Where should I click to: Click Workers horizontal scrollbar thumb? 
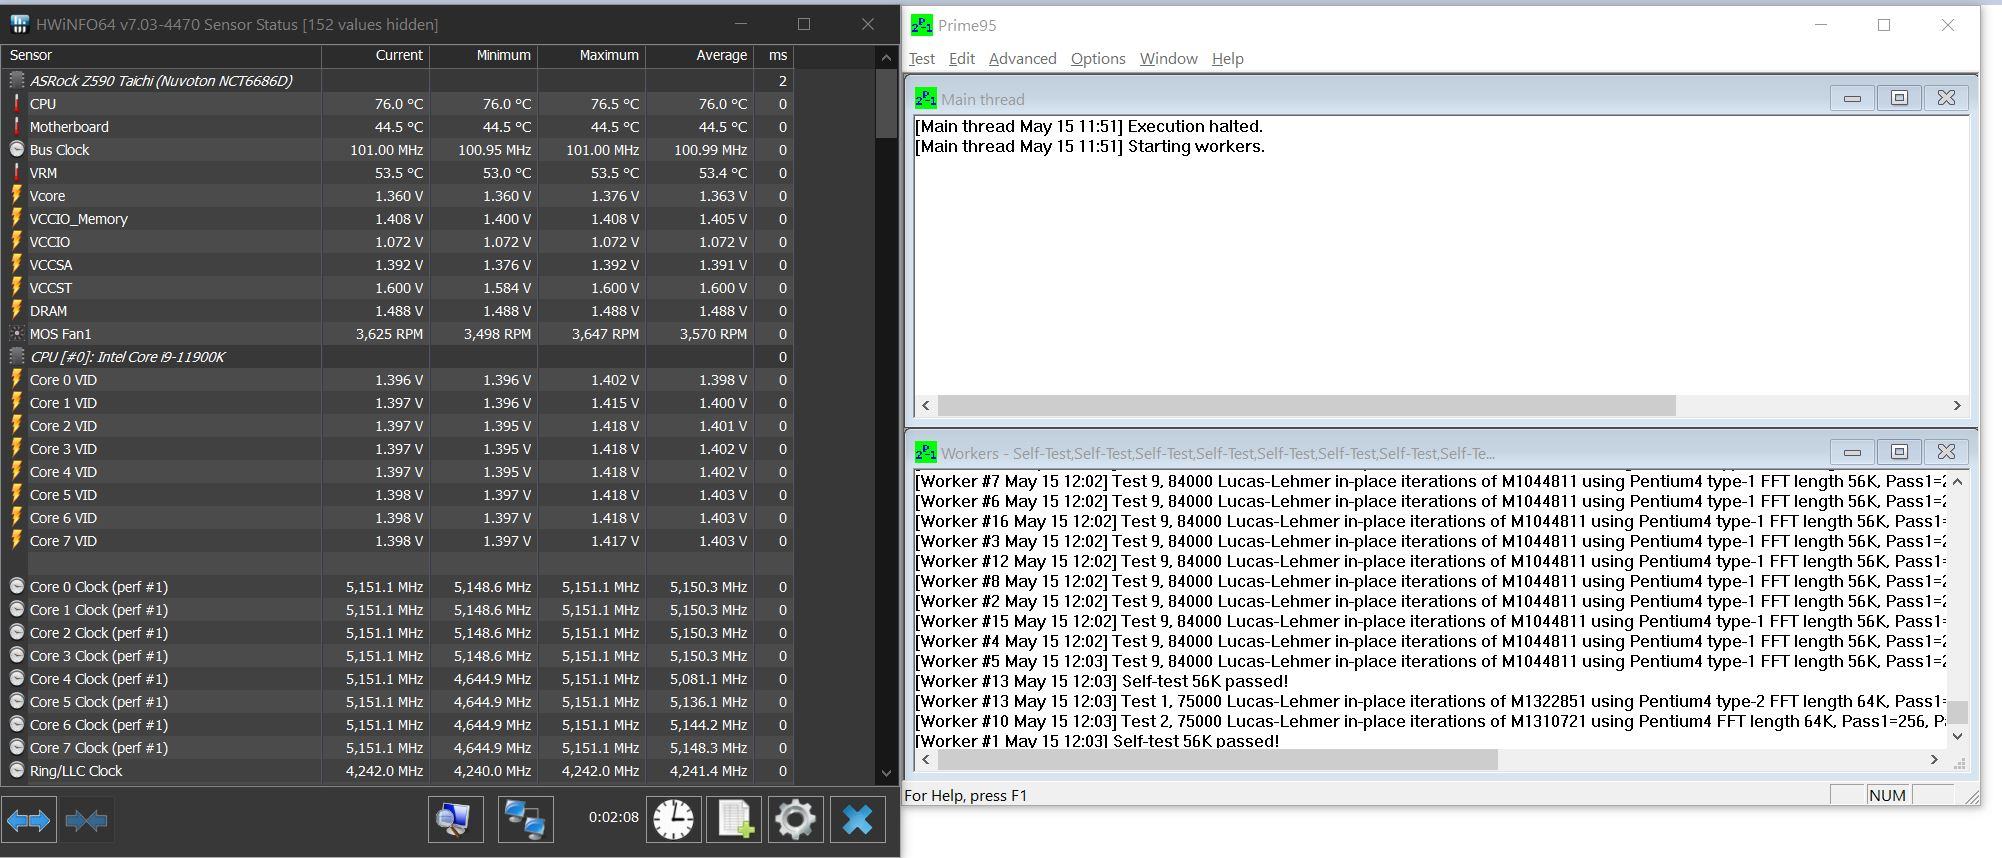1217,760
